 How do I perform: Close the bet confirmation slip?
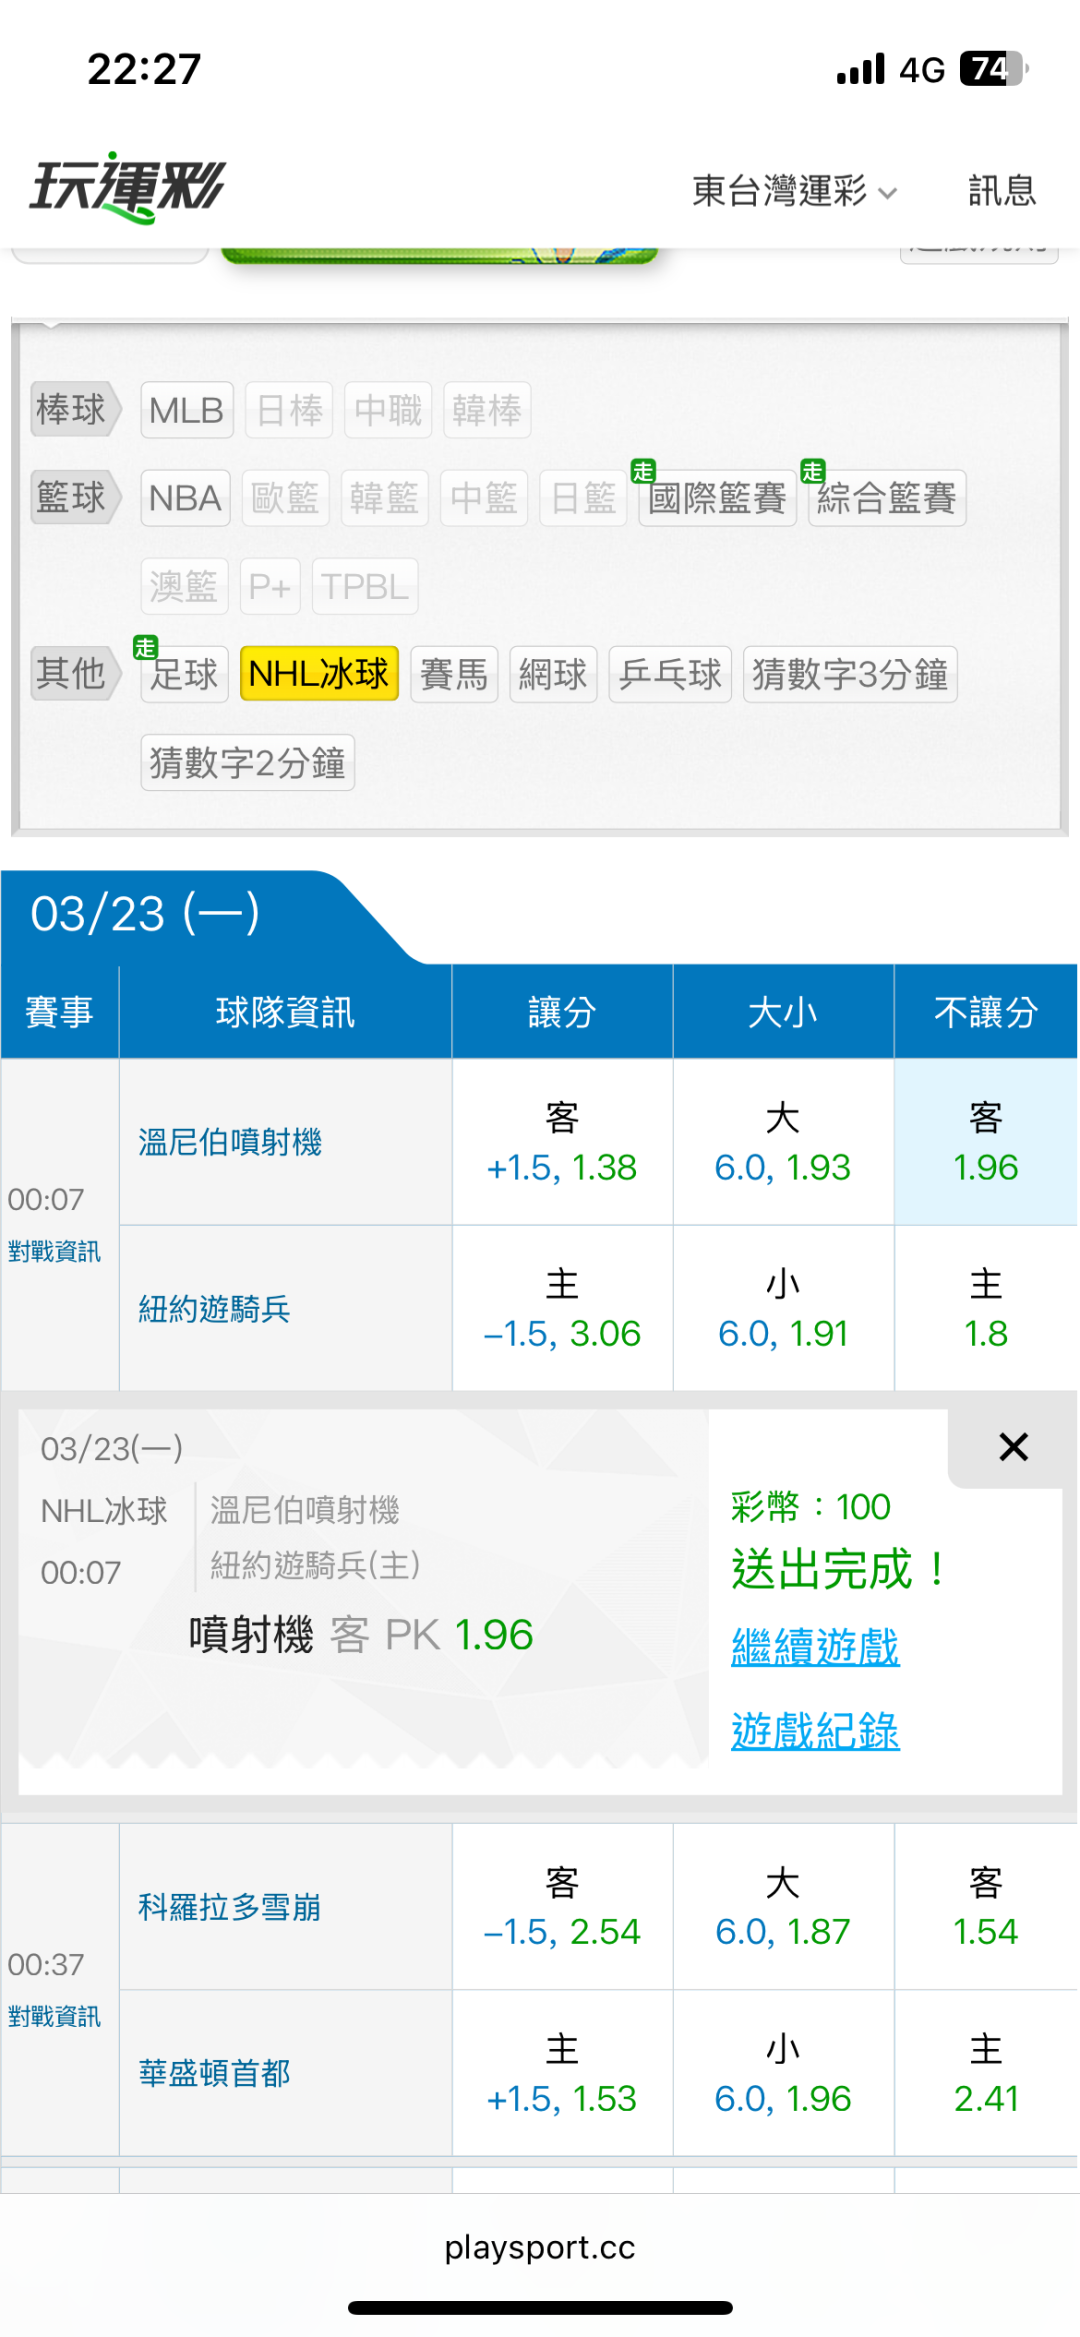[x=1013, y=1446]
